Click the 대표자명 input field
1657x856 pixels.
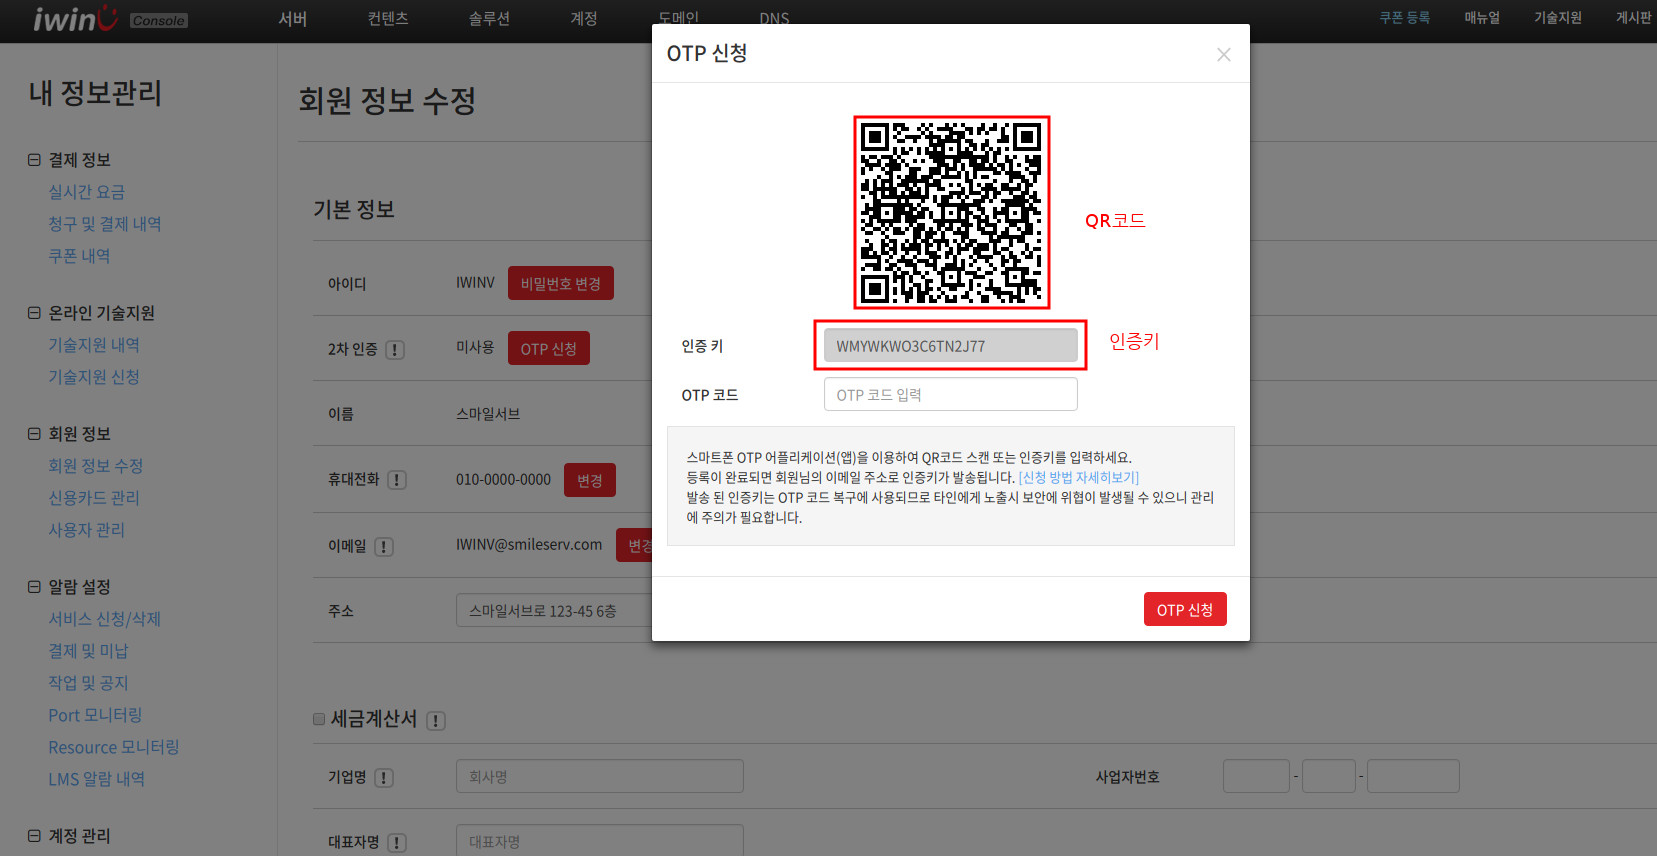pos(600,840)
